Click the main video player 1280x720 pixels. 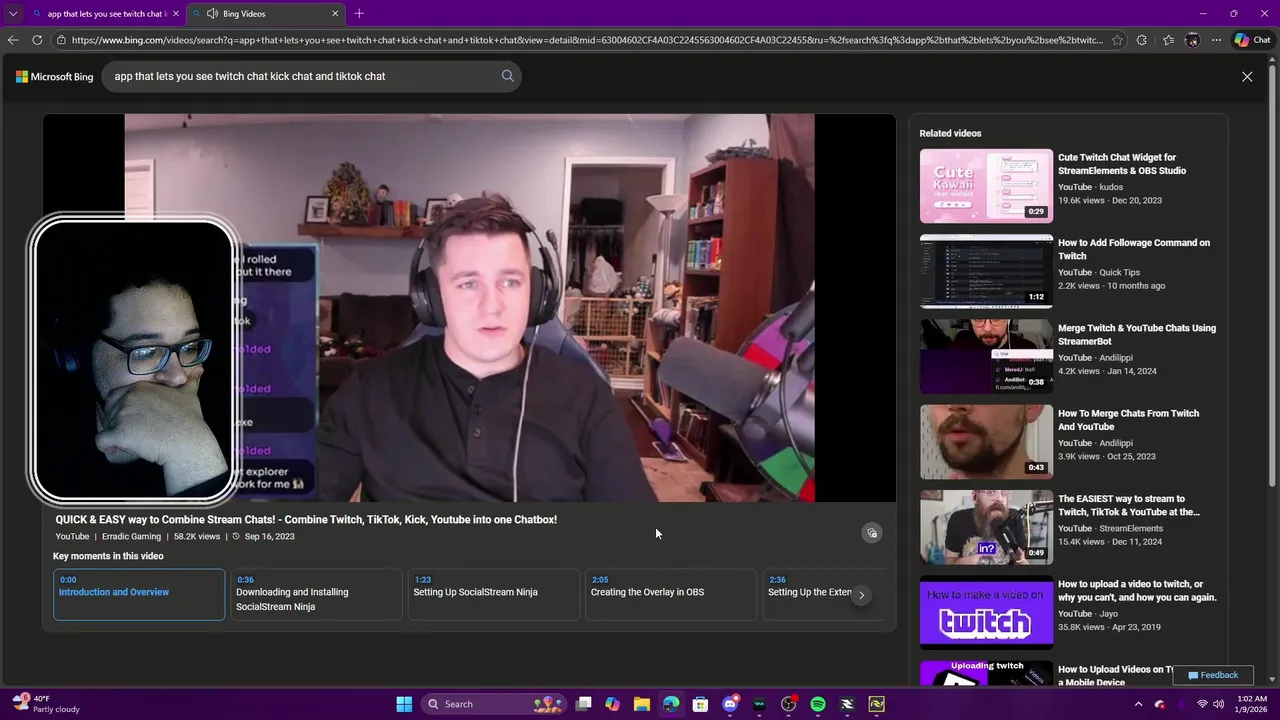(x=469, y=308)
